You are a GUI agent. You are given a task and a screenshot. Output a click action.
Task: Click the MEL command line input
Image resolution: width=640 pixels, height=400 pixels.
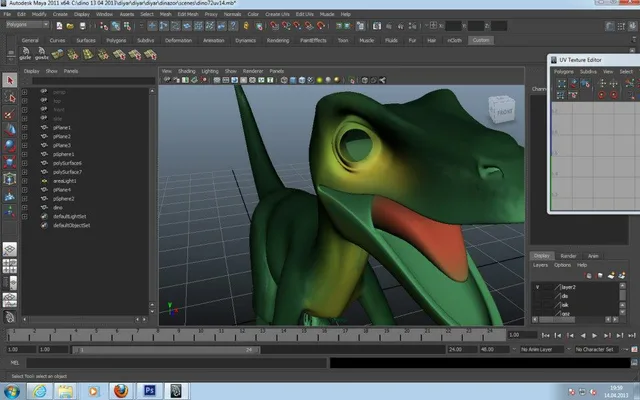(x=176, y=362)
